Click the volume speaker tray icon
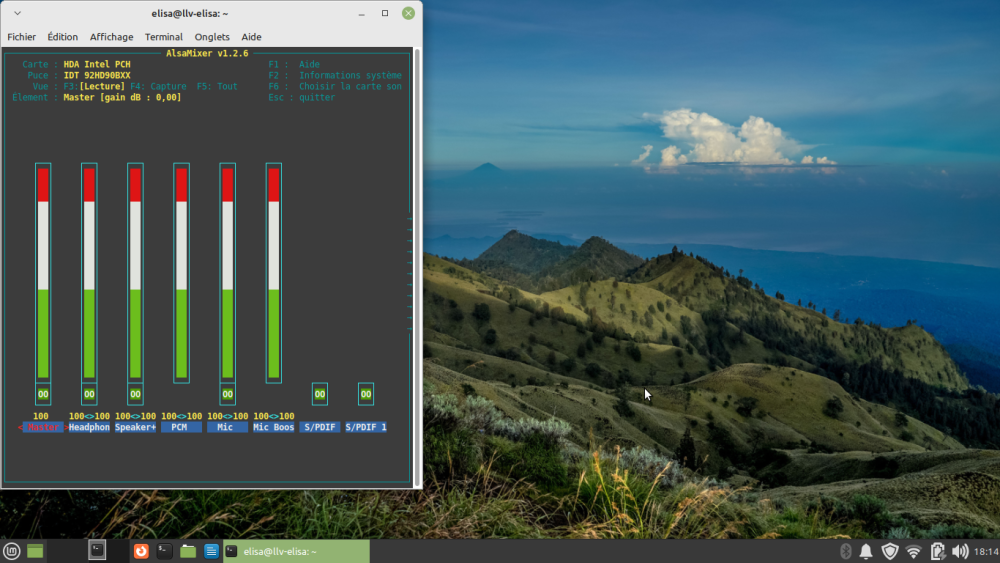This screenshot has width=1000, height=563. (x=960, y=551)
